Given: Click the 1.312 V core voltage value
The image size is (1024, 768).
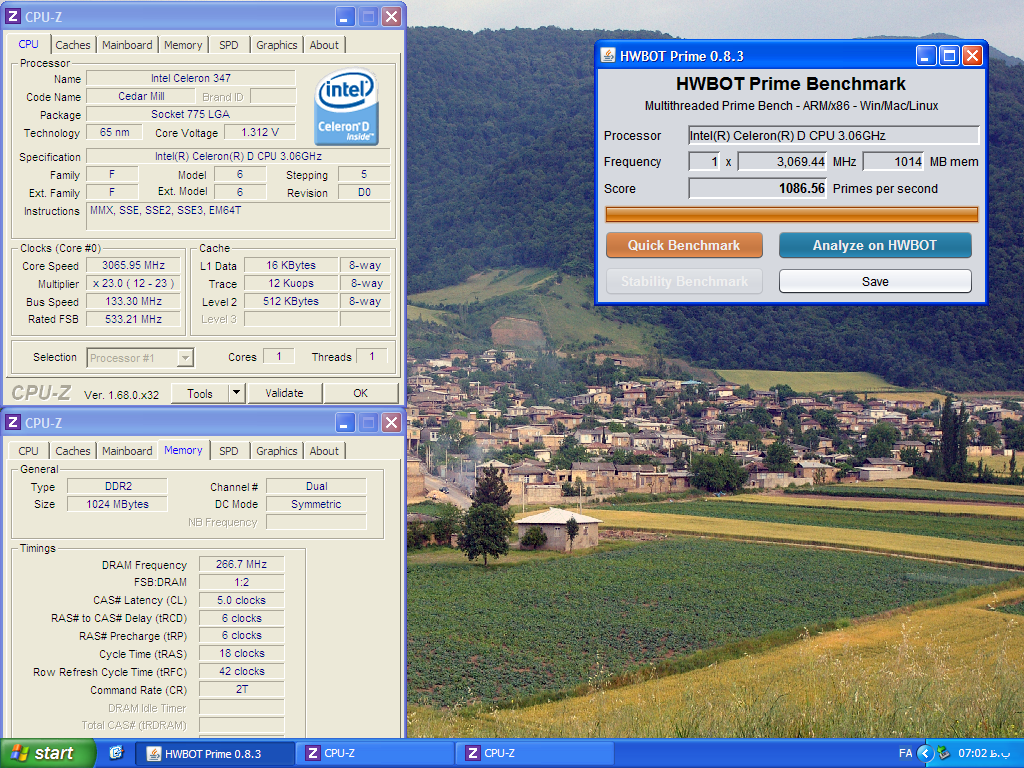Looking at the screenshot, I should click(x=259, y=132).
